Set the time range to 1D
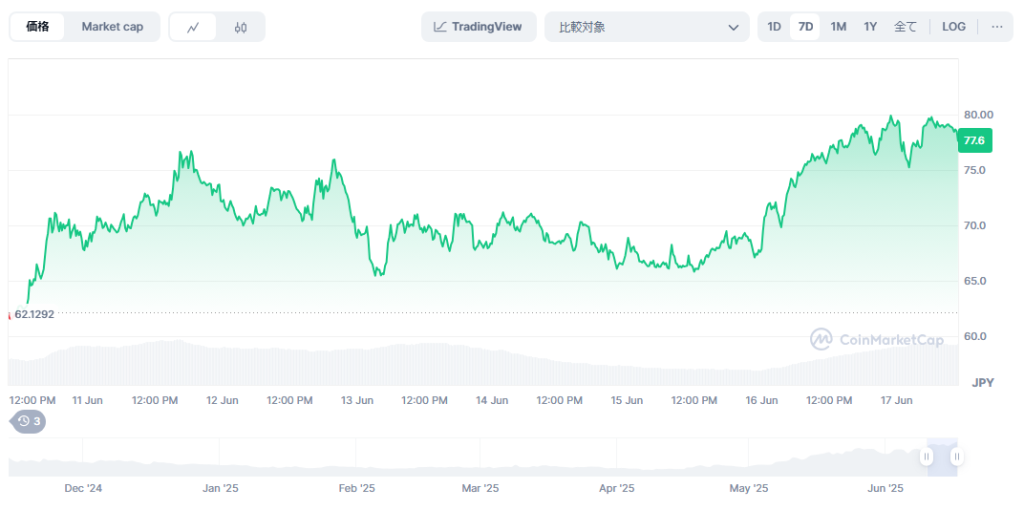This screenshot has width=1024, height=510. [774, 27]
